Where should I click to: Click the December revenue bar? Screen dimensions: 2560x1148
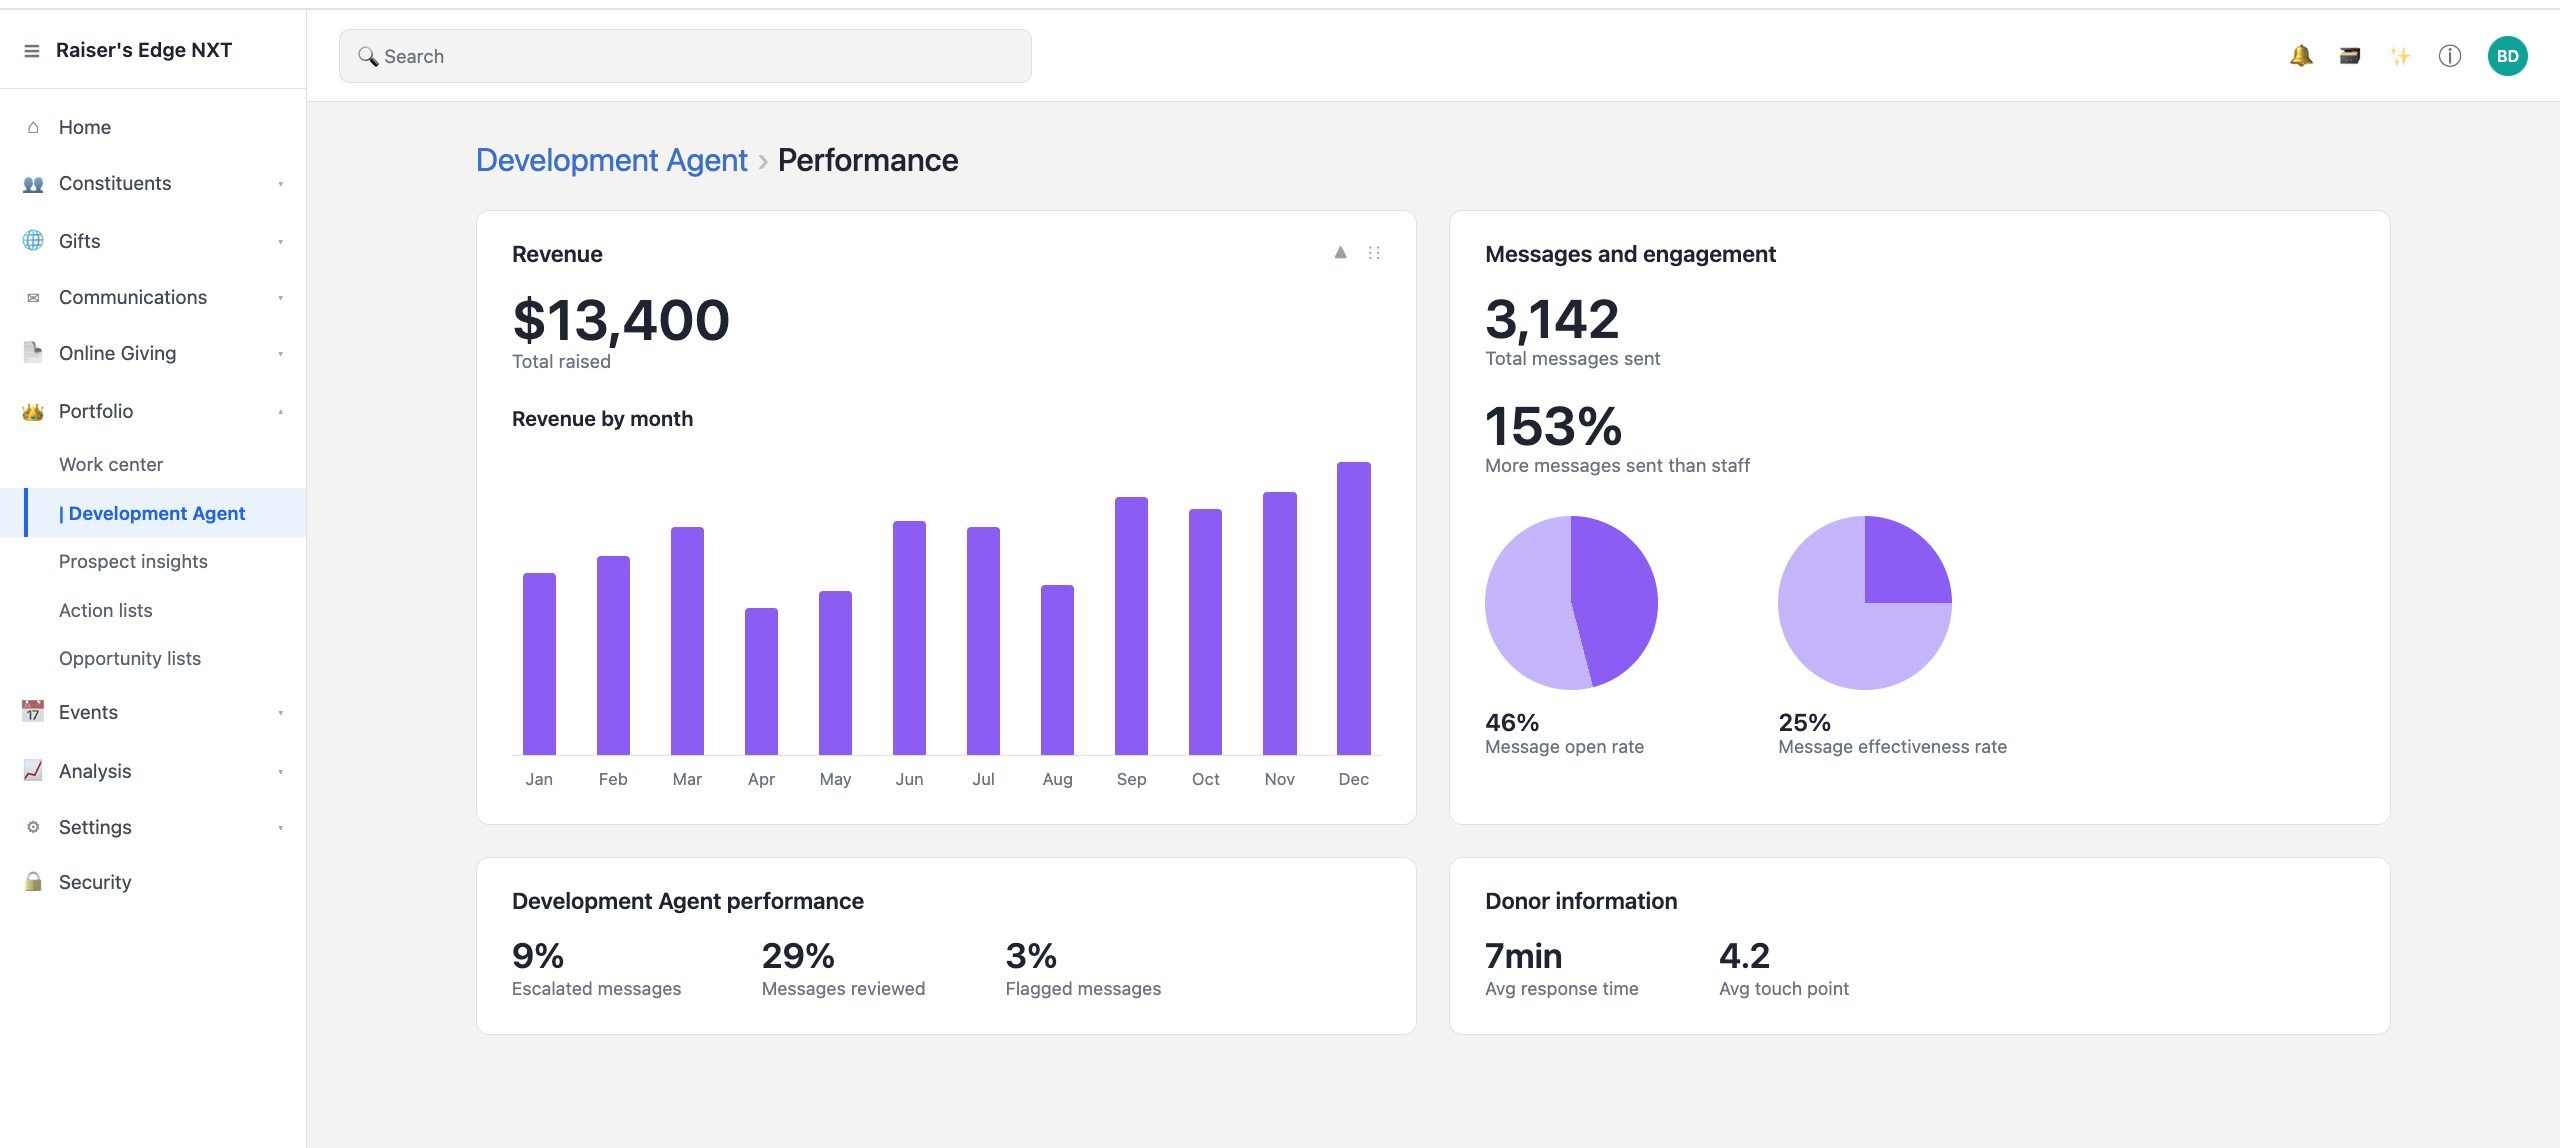1353,608
